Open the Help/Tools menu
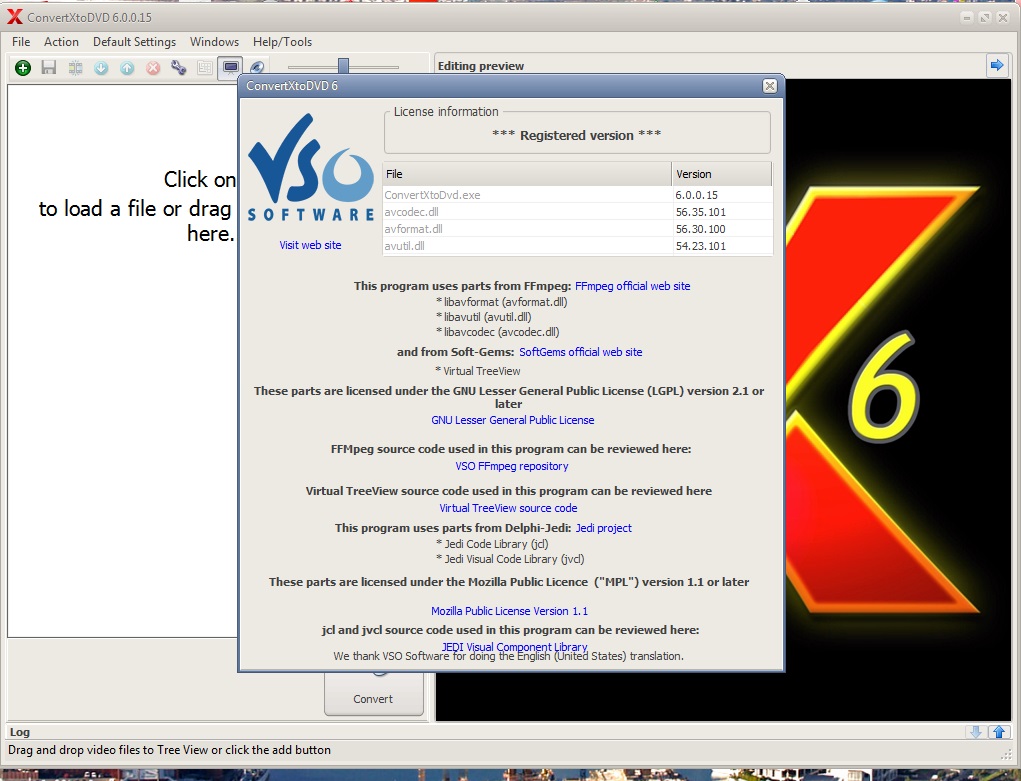This screenshot has width=1021, height=781. coord(283,42)
